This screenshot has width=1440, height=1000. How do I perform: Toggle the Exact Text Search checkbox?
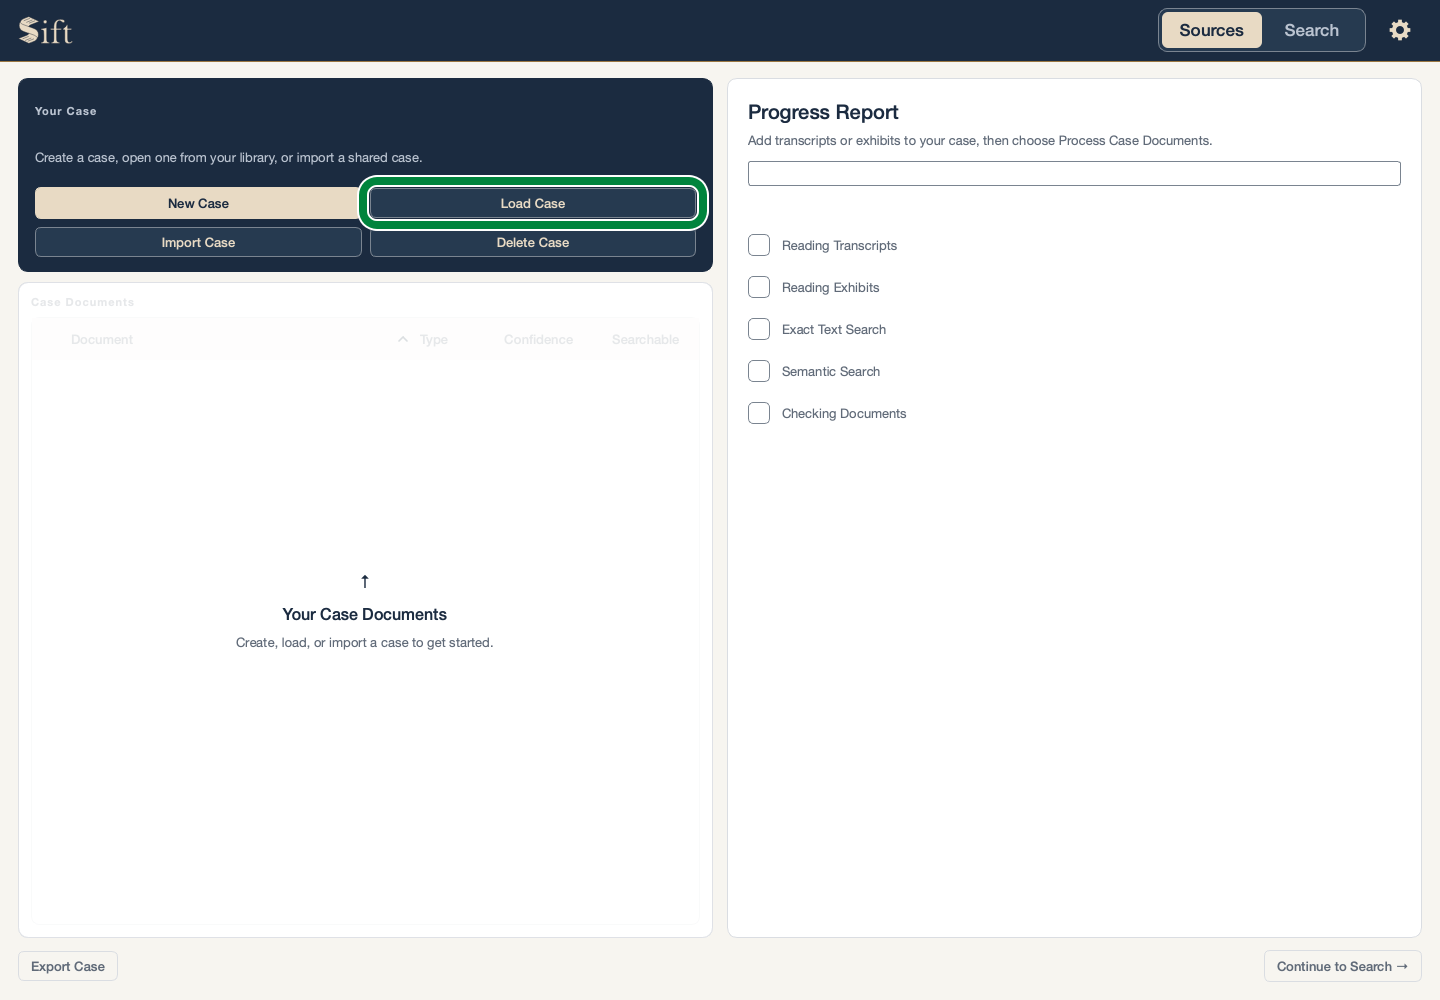[x=759, y=329]
